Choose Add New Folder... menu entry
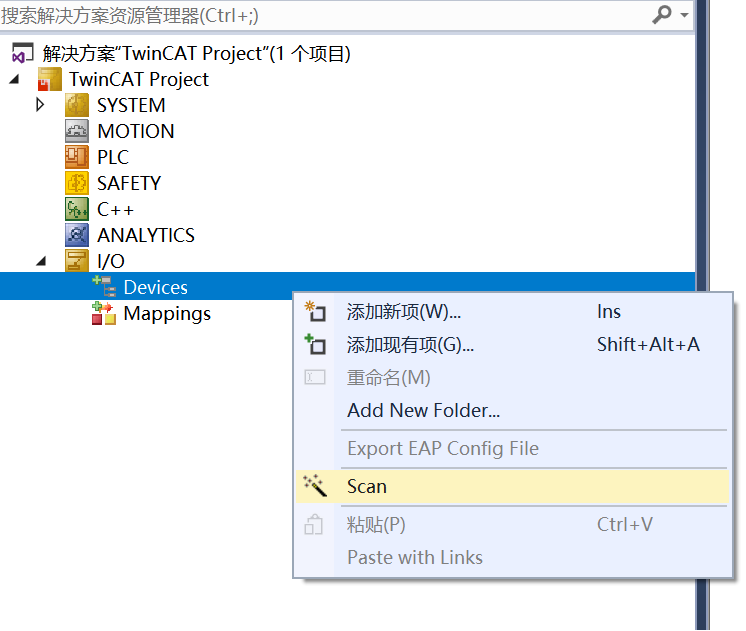This screenshot has height=631, width=746. 512,411
